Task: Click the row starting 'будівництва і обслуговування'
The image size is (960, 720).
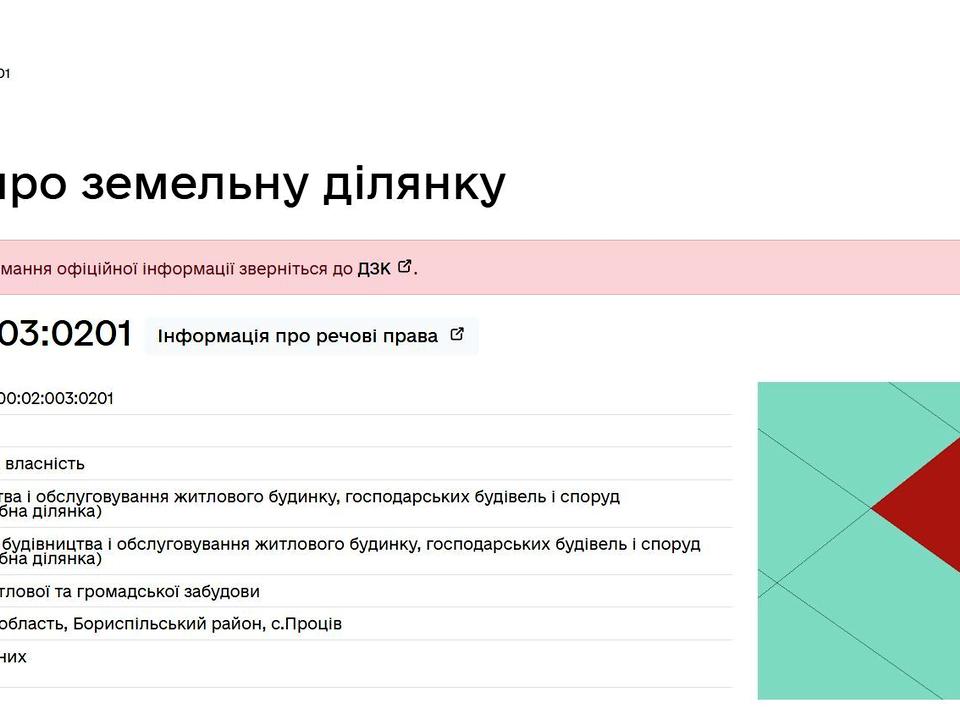Action: (350, 544)
